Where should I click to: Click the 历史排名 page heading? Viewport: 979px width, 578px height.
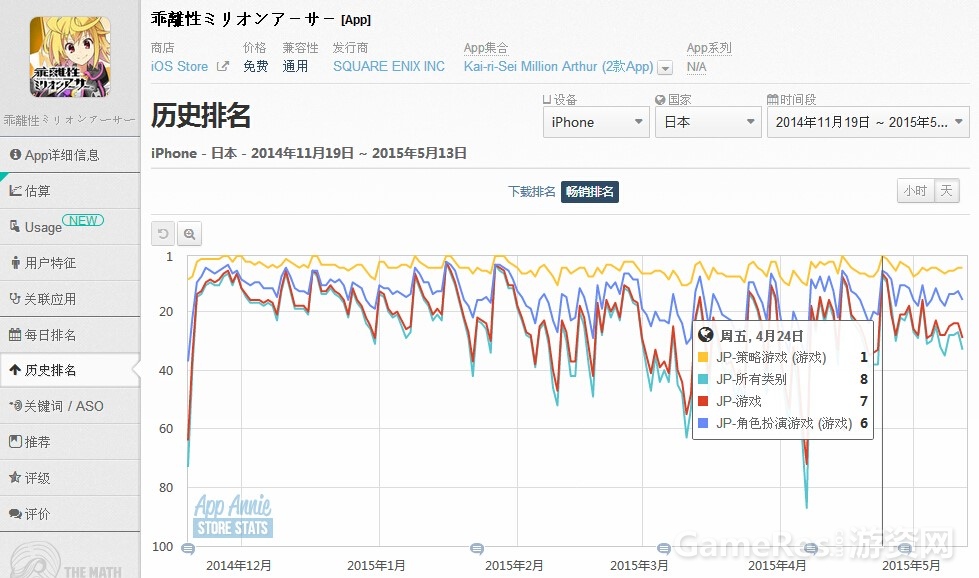point(201,115)
